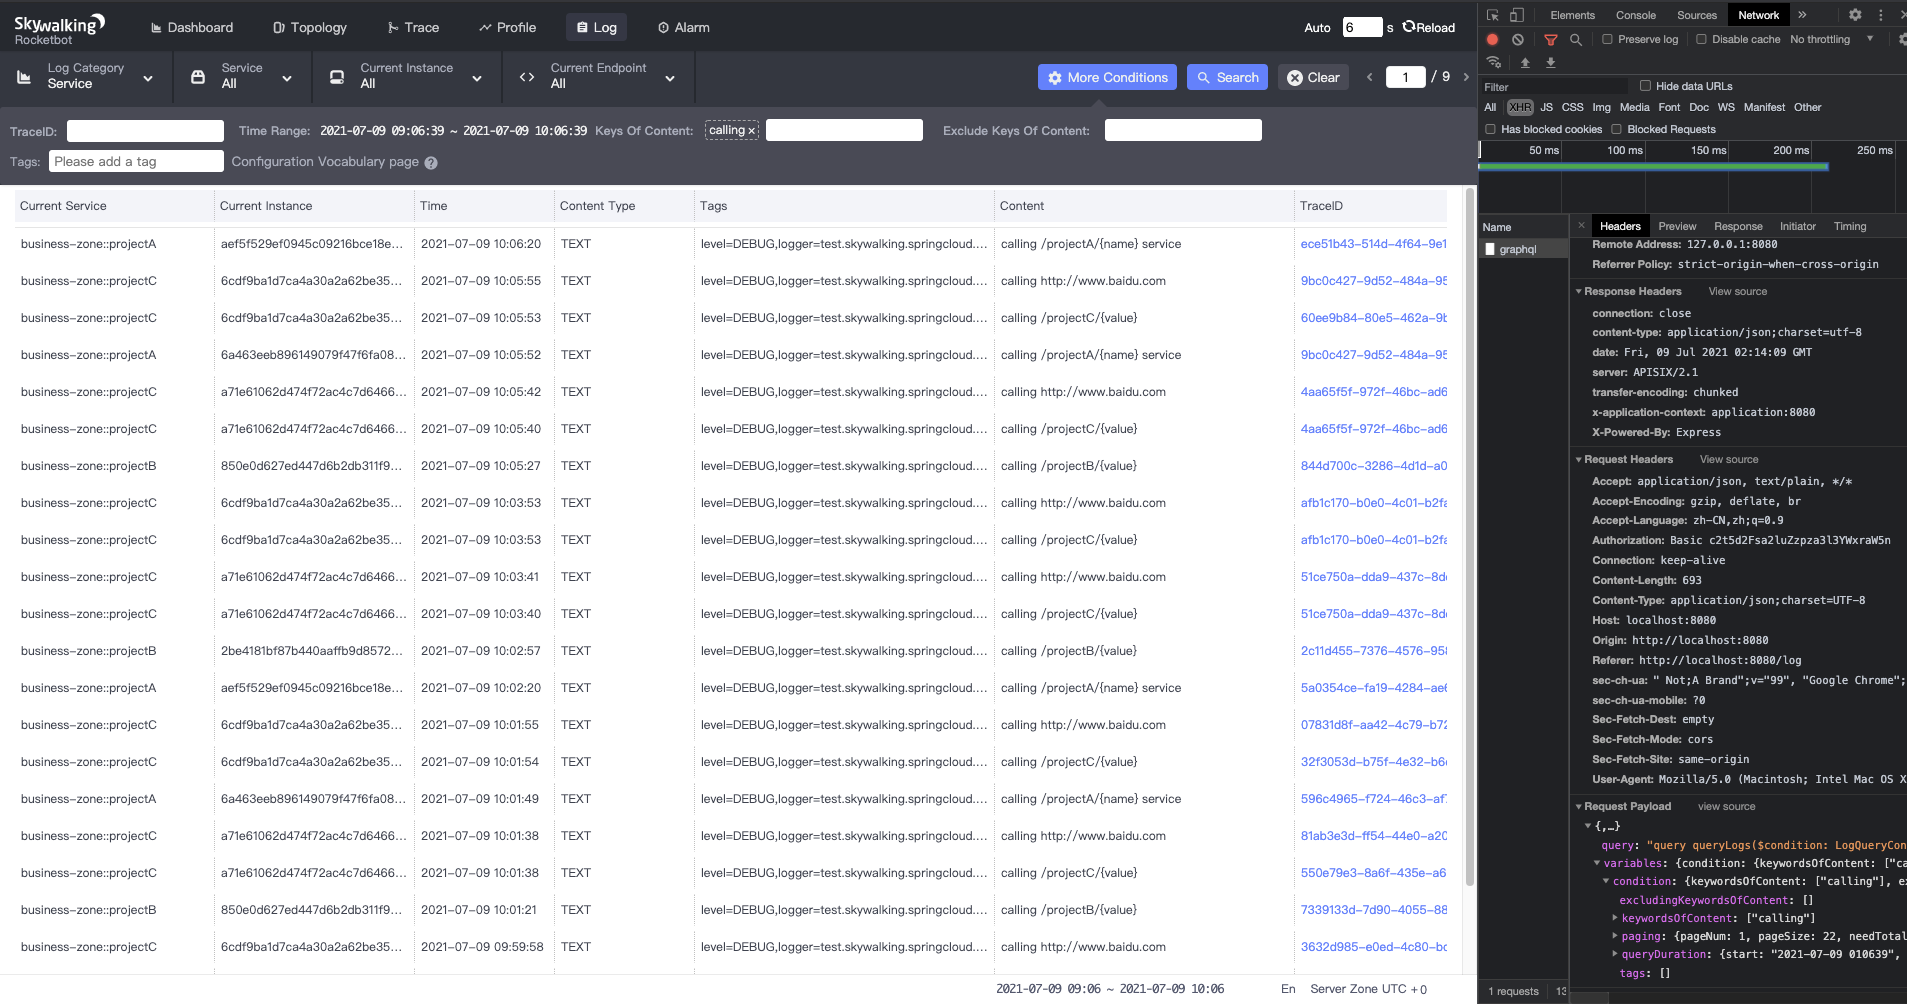Expand the Log Category dropdown

[x=148, y=78]
